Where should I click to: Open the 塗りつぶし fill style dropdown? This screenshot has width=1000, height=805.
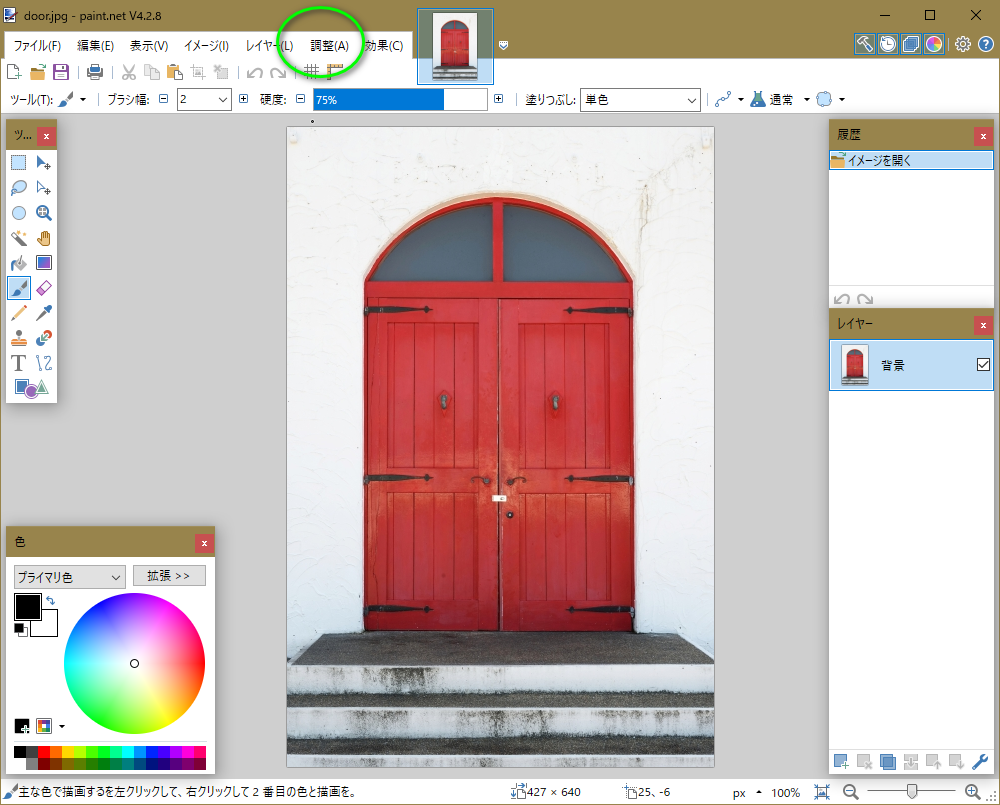tap(640, 100)
